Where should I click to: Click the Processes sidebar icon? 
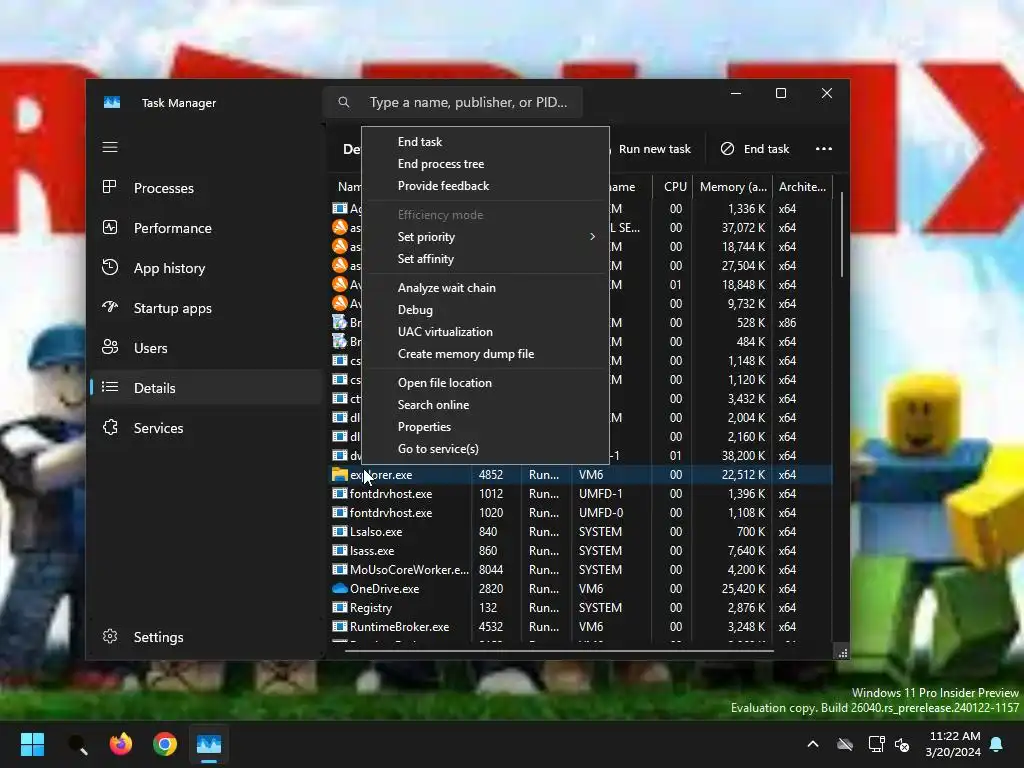(110, 187)
